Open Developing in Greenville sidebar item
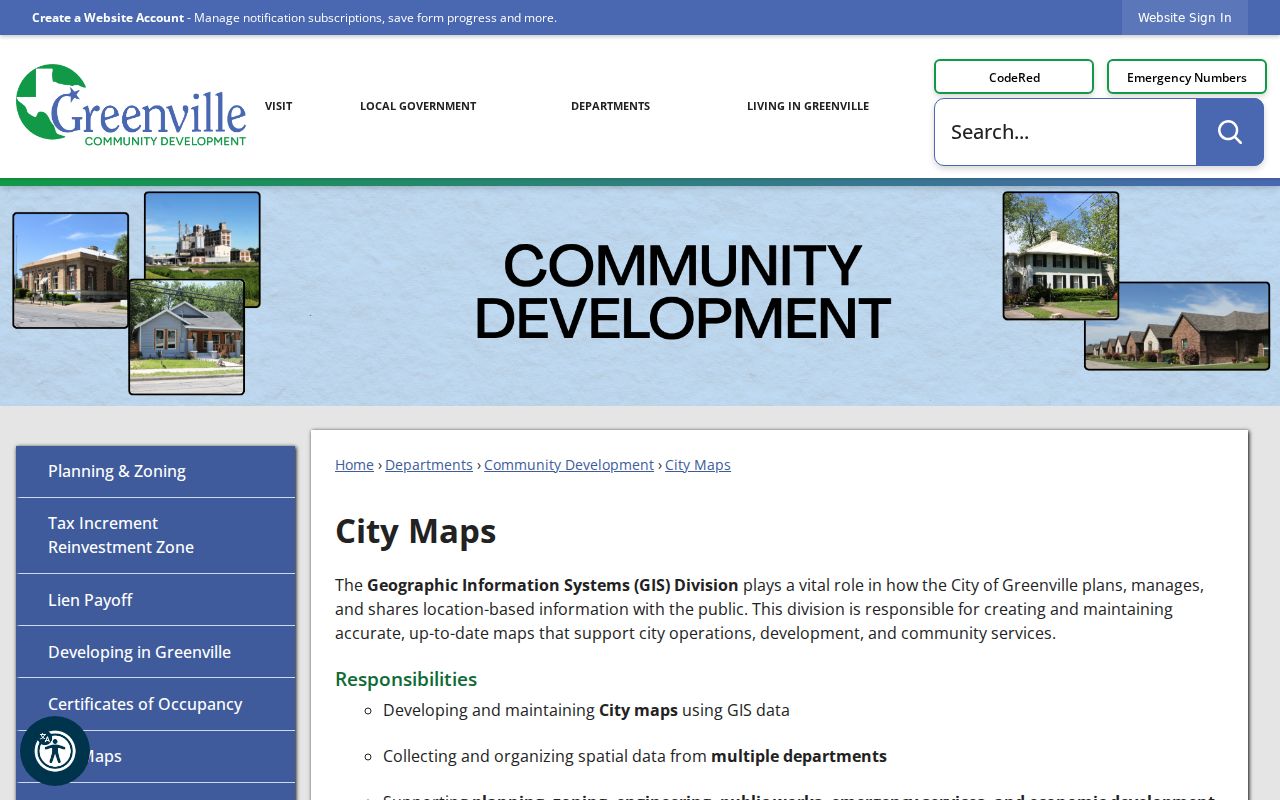1280x800 pixels. [x=156, y=652]
